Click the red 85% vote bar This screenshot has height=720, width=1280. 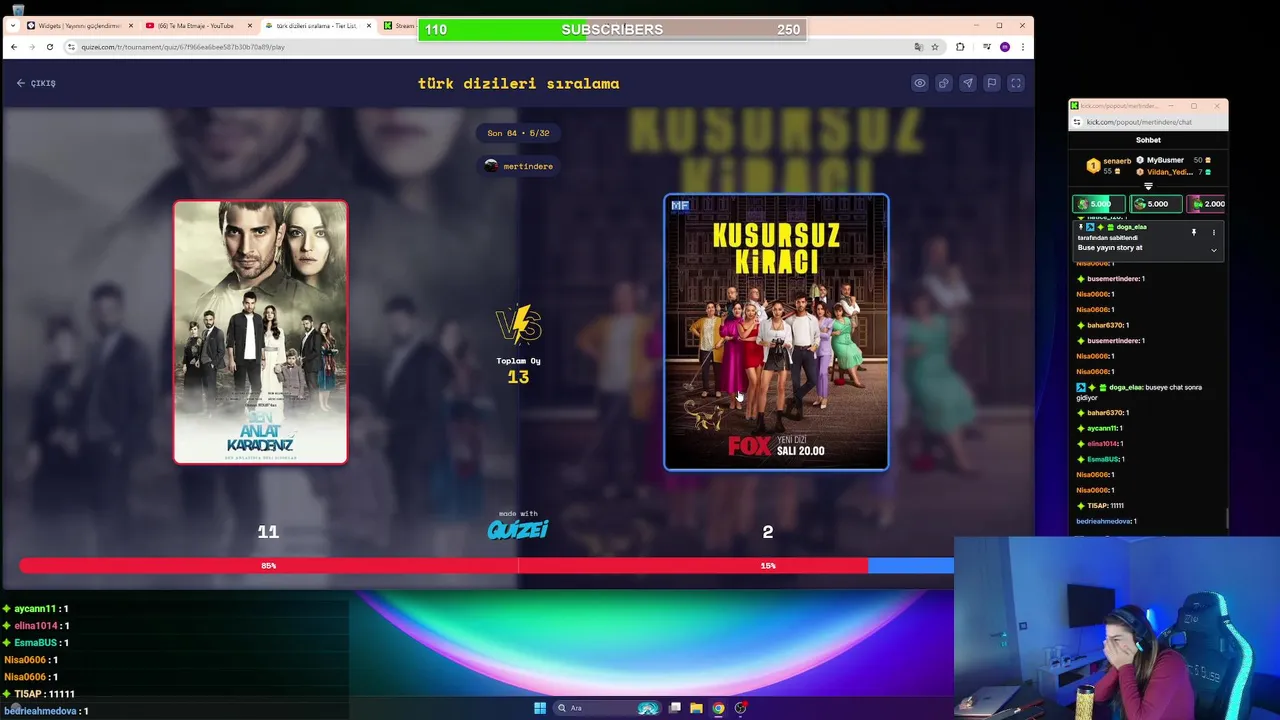[x=443, y=566]
